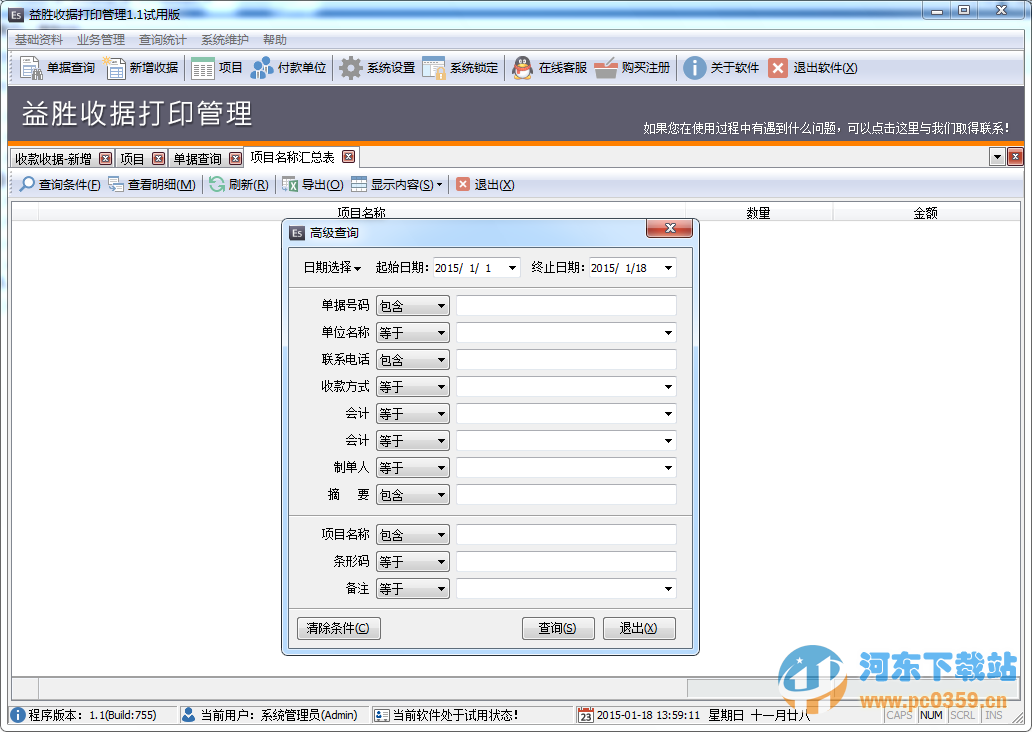The width and height of the screenshot is (1032, 732).
Task: Click inside the 单据号码 input field
Action: [x=565, y=305]
